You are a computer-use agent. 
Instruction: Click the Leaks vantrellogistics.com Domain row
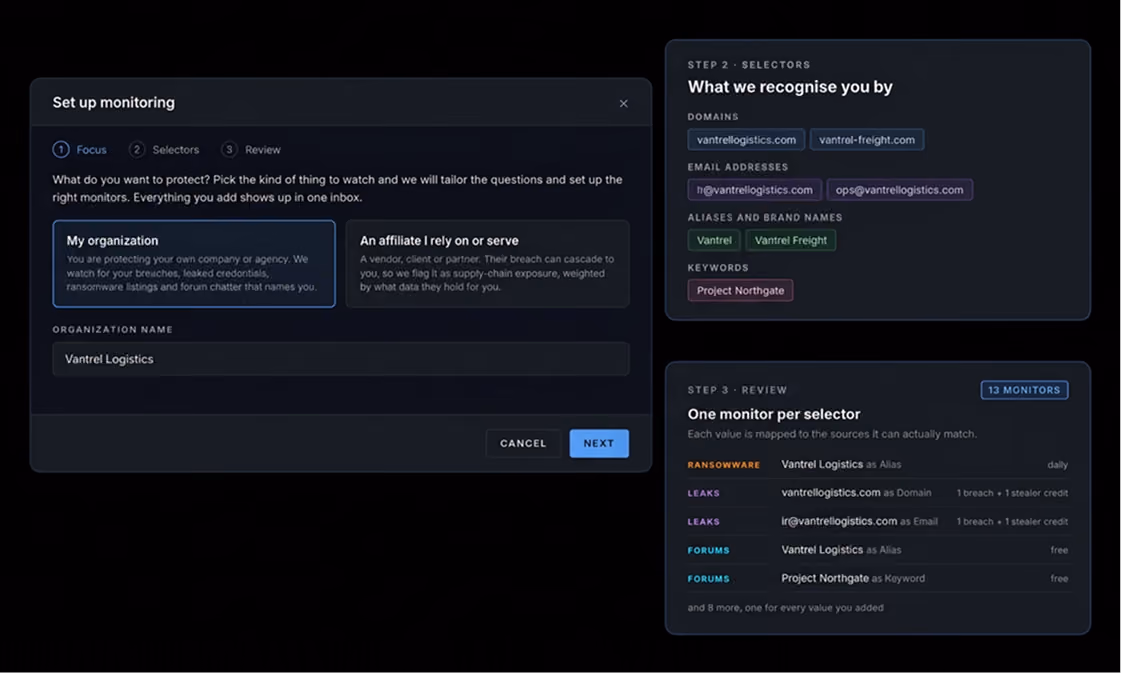point(878,493)
